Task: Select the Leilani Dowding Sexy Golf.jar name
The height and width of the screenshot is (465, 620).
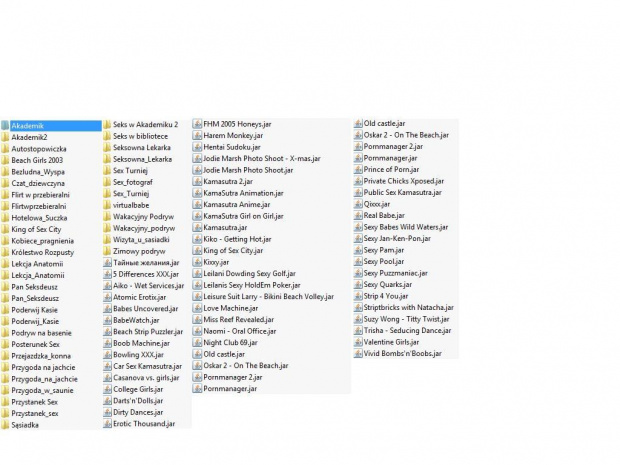Action: (x=250, y=274)
